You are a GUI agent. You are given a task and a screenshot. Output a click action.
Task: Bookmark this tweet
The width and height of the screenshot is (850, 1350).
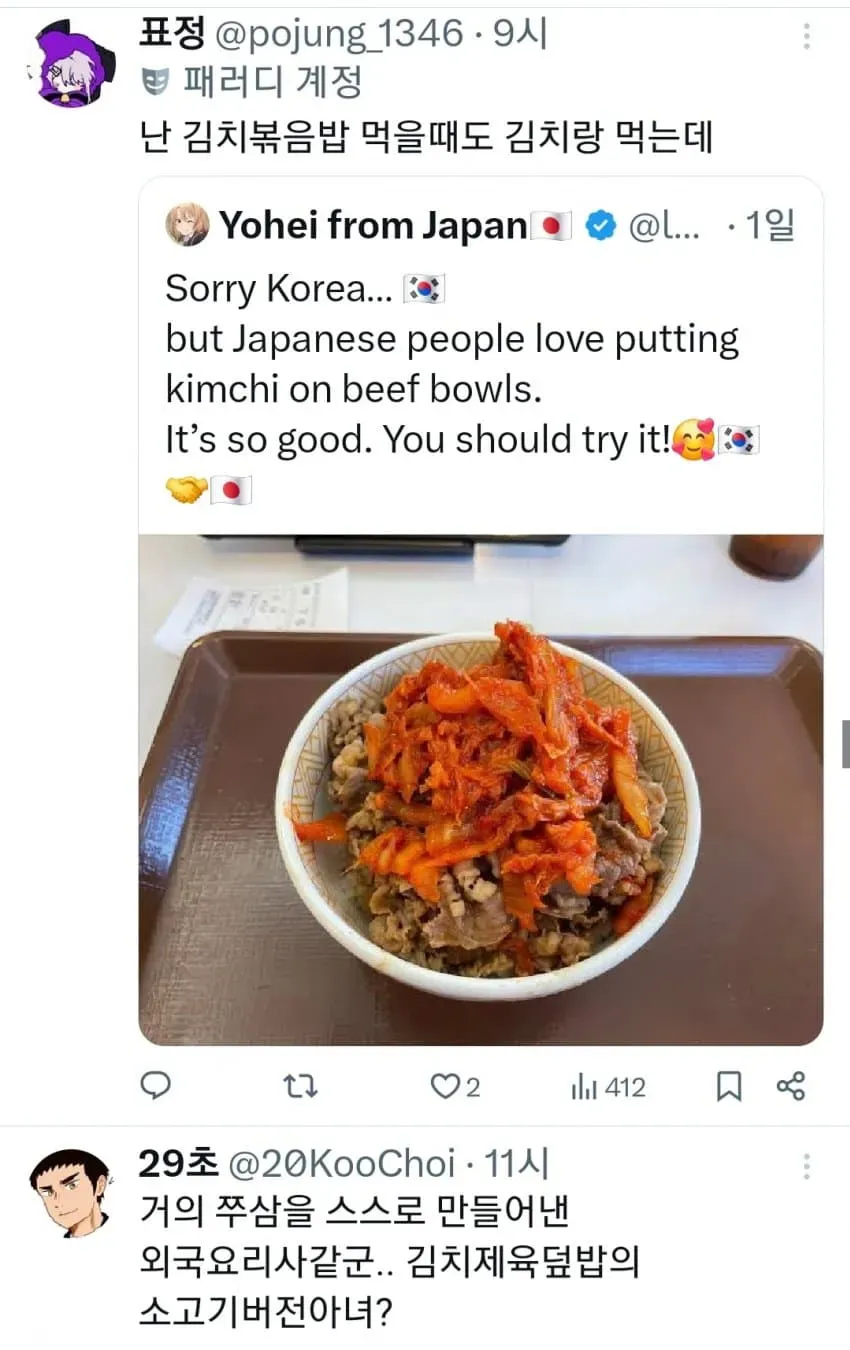coord(729,1086)
